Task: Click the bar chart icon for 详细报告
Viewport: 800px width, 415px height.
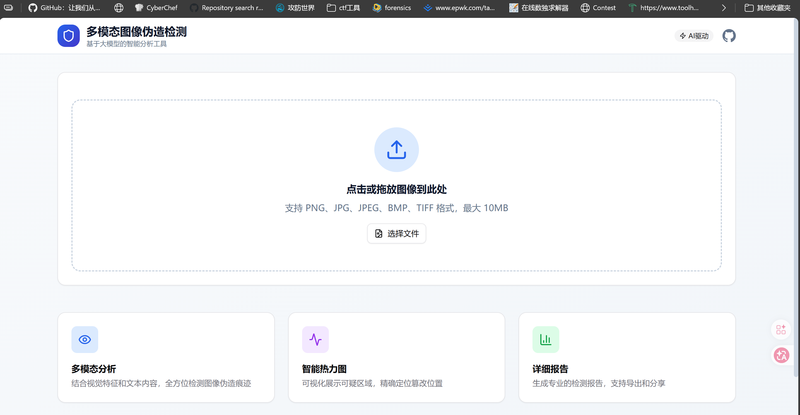Action: (546, 339)
